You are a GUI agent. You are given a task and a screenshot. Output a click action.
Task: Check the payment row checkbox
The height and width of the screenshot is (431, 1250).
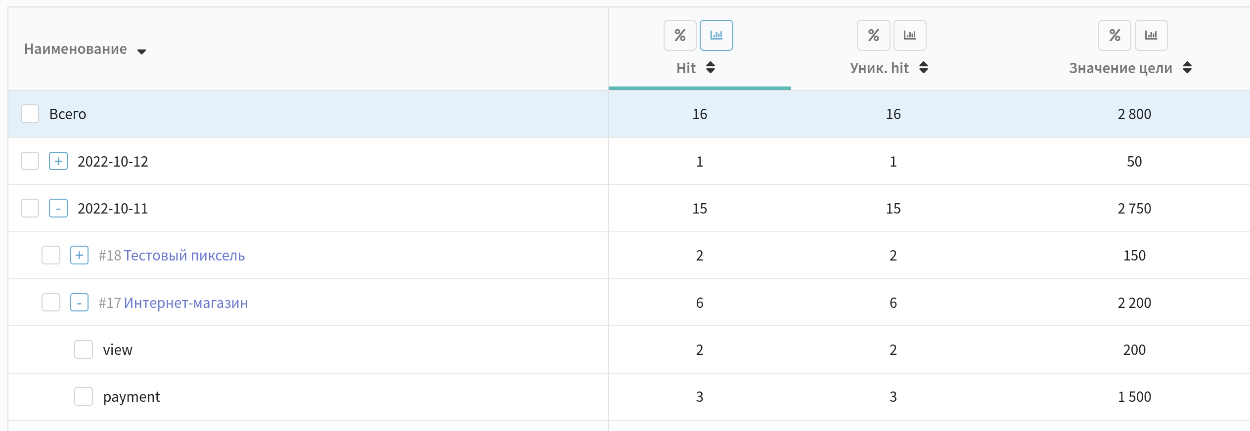pyautogui.click(x=84, y=397)
